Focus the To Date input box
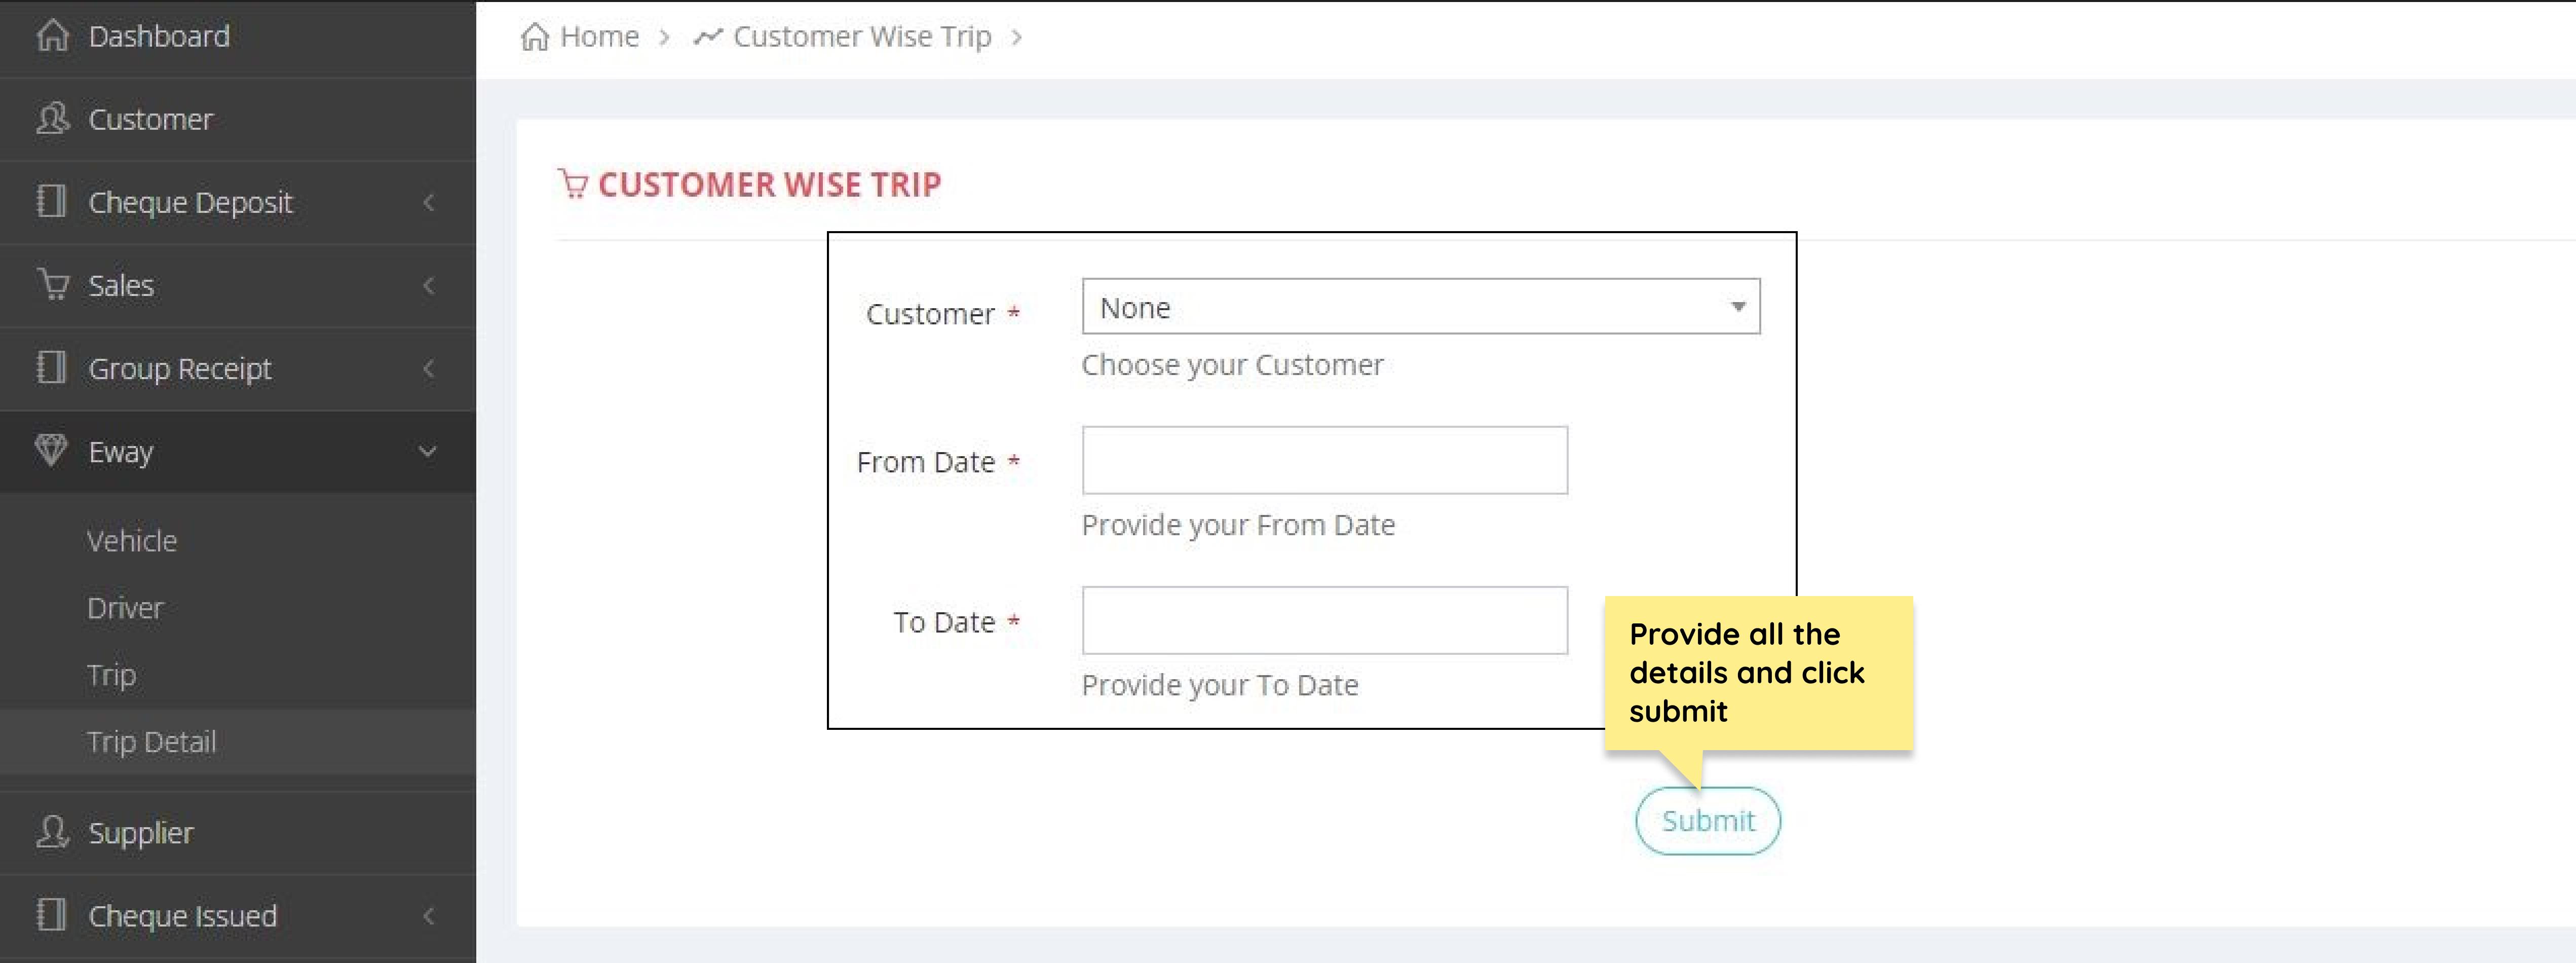Screen dimensions: 2576x963 [1324, 621]
